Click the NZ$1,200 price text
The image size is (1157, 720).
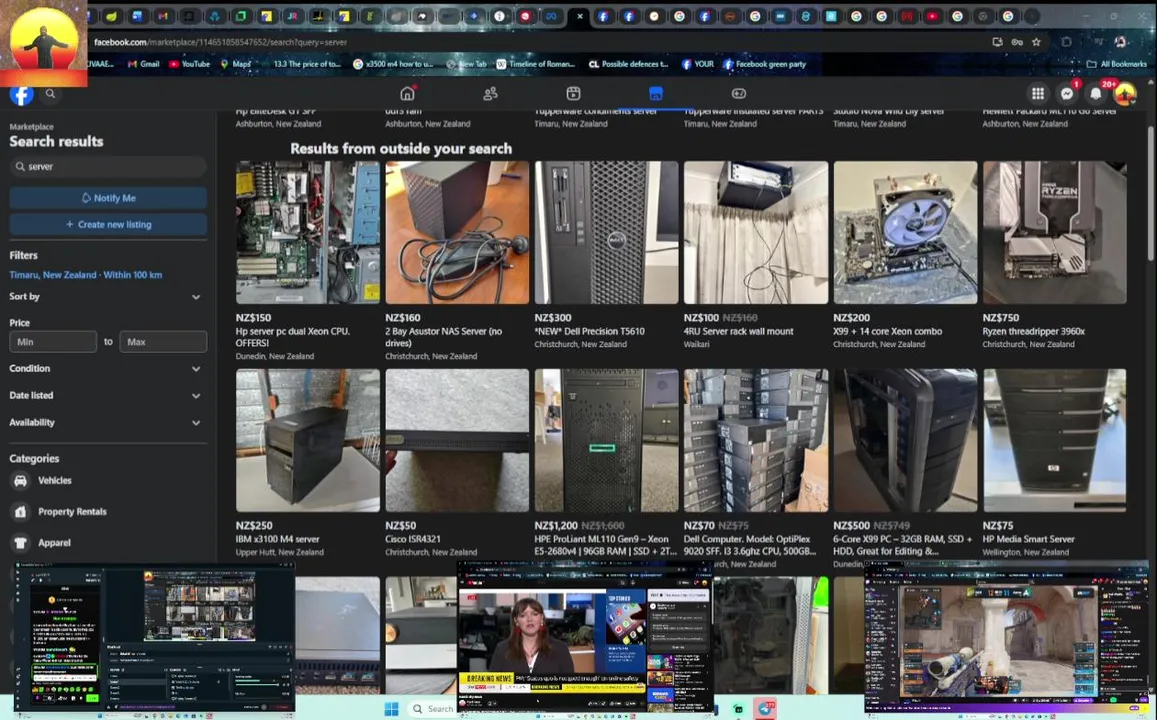[556, 526]
